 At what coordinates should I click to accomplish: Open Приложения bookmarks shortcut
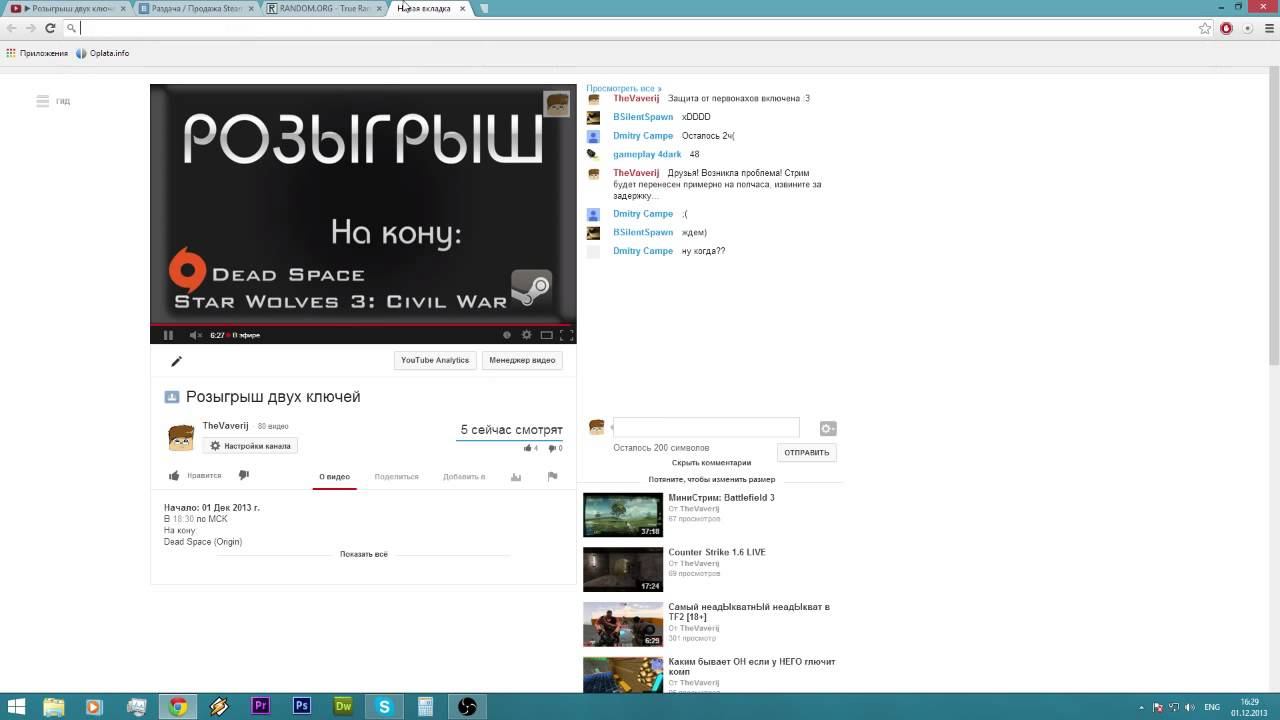pos(38,53)
